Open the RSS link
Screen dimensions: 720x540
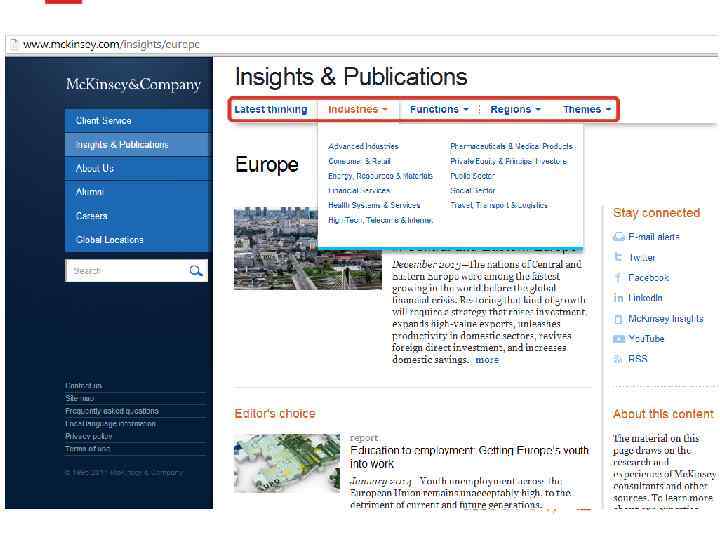(x=637, y=359)
